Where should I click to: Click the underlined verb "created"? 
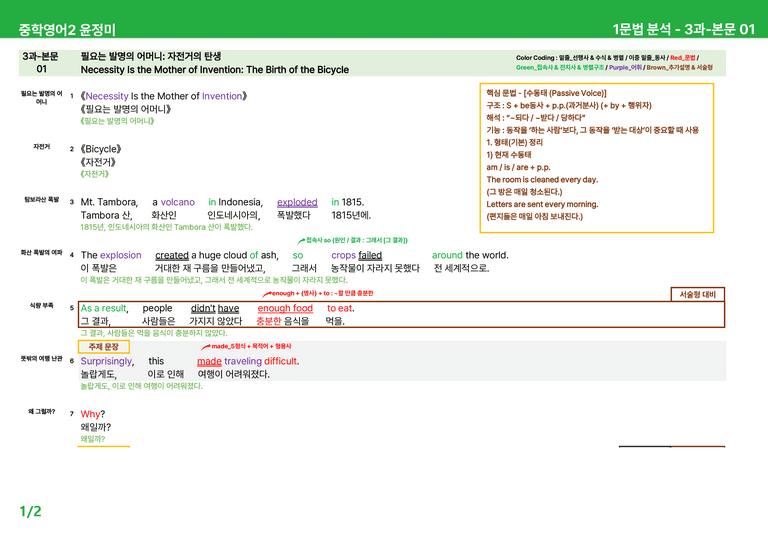click(x=172, y=255)
